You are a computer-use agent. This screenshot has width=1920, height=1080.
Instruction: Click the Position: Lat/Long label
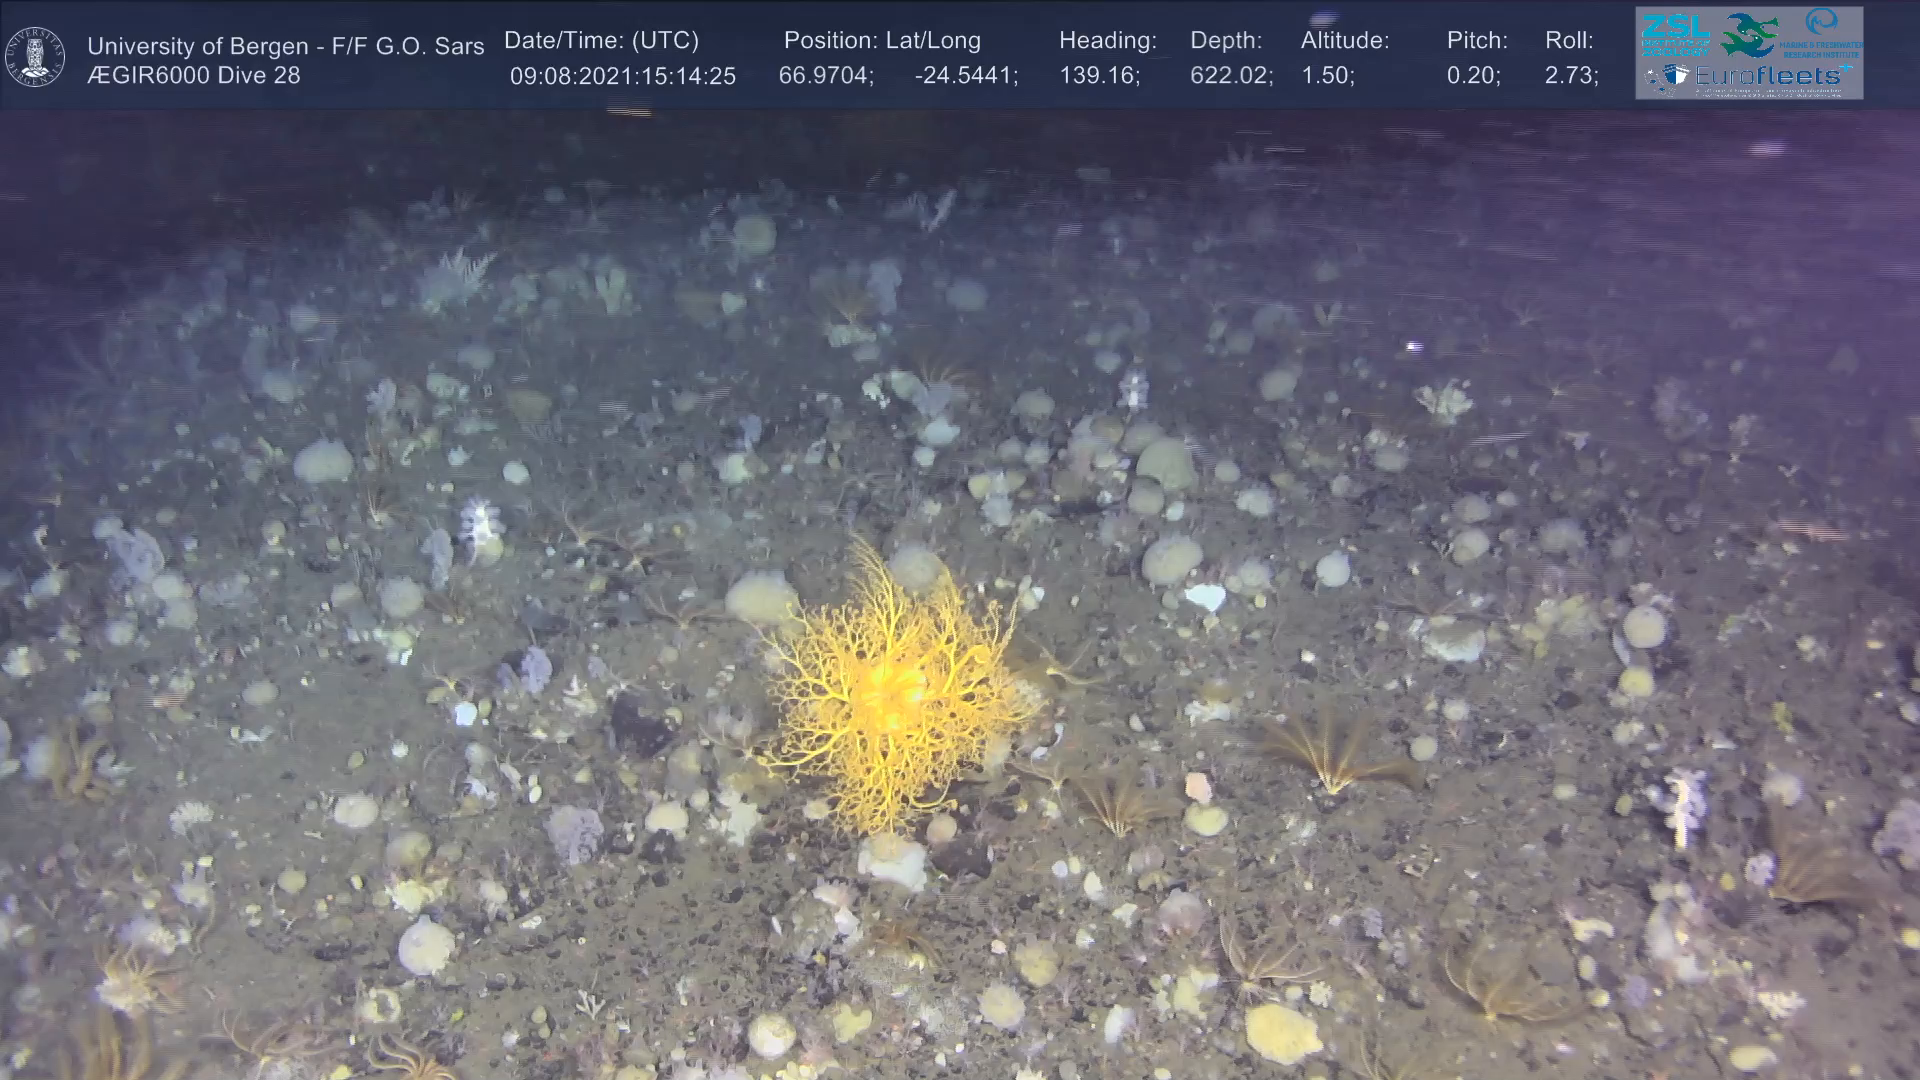881,40
